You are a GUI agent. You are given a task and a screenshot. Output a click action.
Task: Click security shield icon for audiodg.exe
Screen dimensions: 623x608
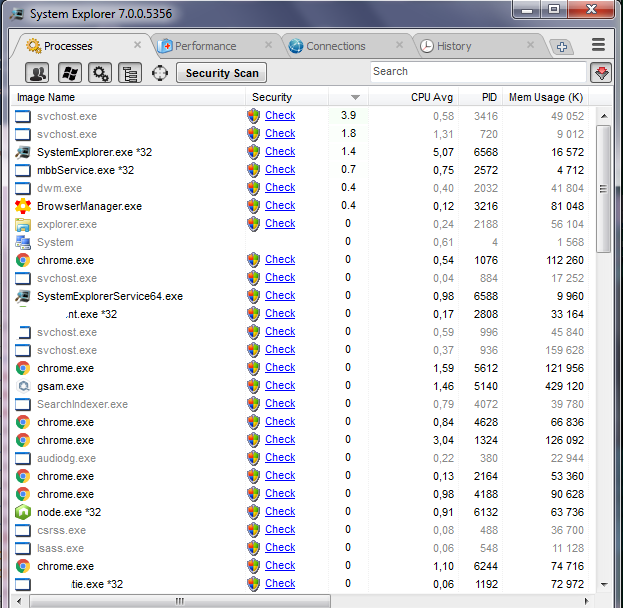click(253, 458)
